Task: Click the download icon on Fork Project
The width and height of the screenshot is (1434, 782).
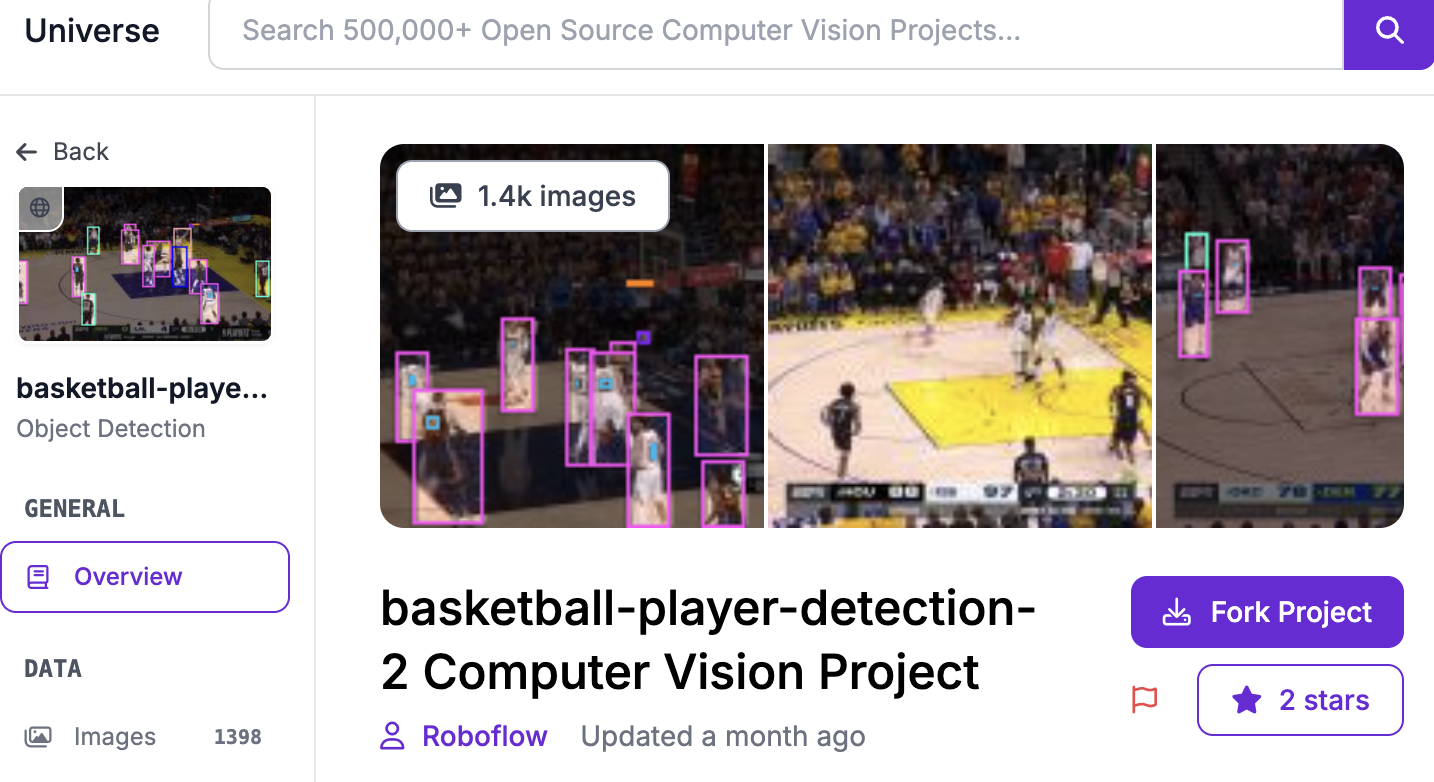Action: [x=1177, y=612]
